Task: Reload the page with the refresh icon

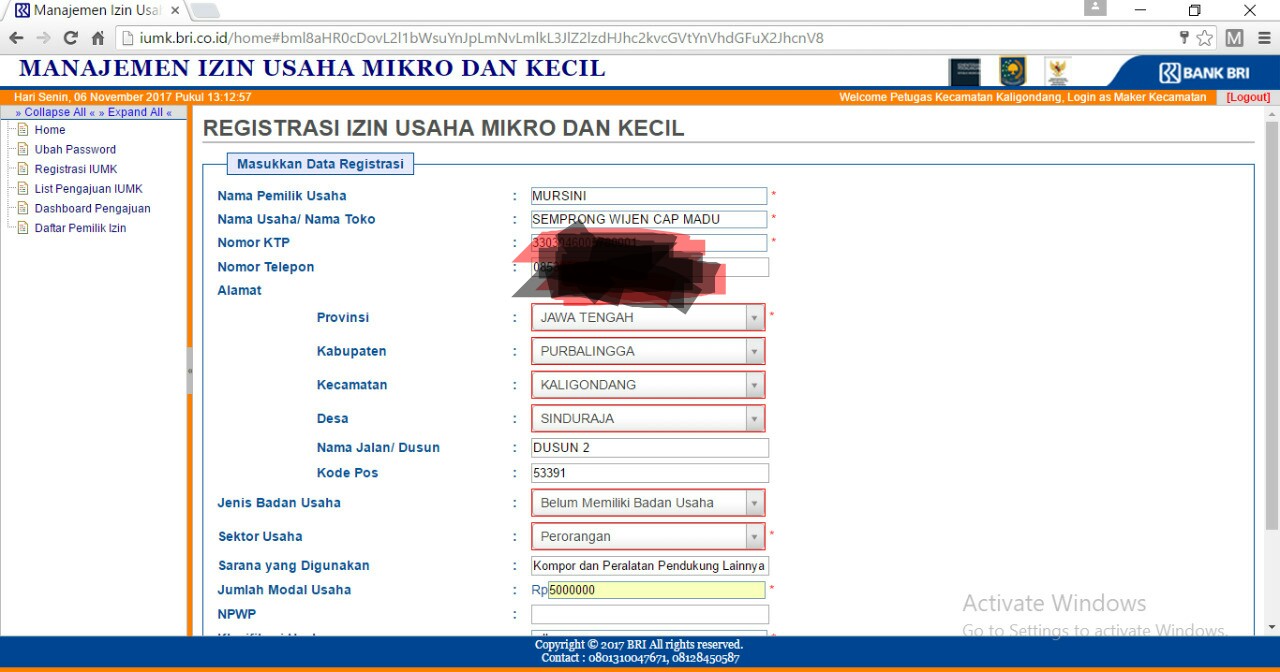Action: [70, 38]
